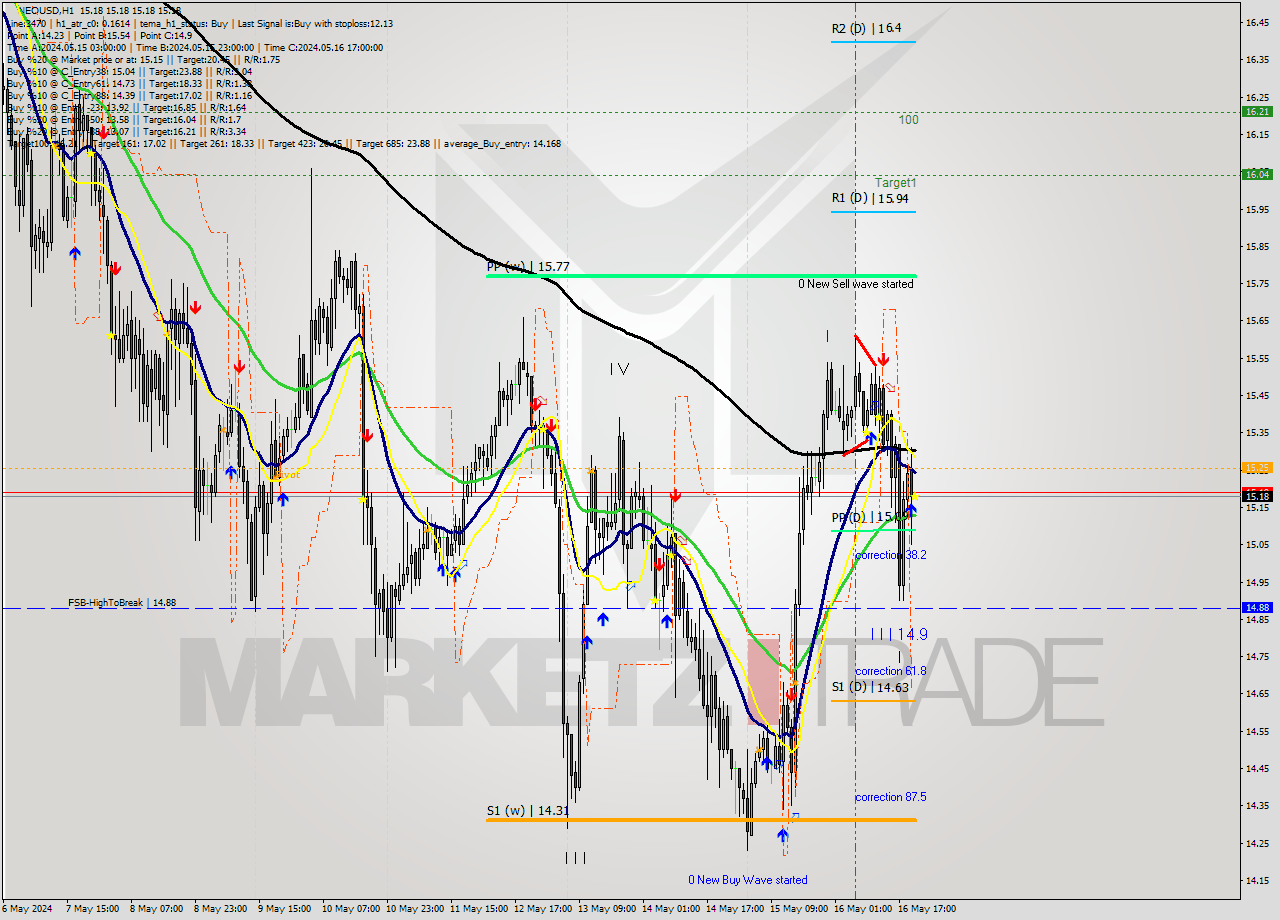
Task: Click 'Last Signal is:Buy with stoploss:12.13' text
Action: (314, 23)
